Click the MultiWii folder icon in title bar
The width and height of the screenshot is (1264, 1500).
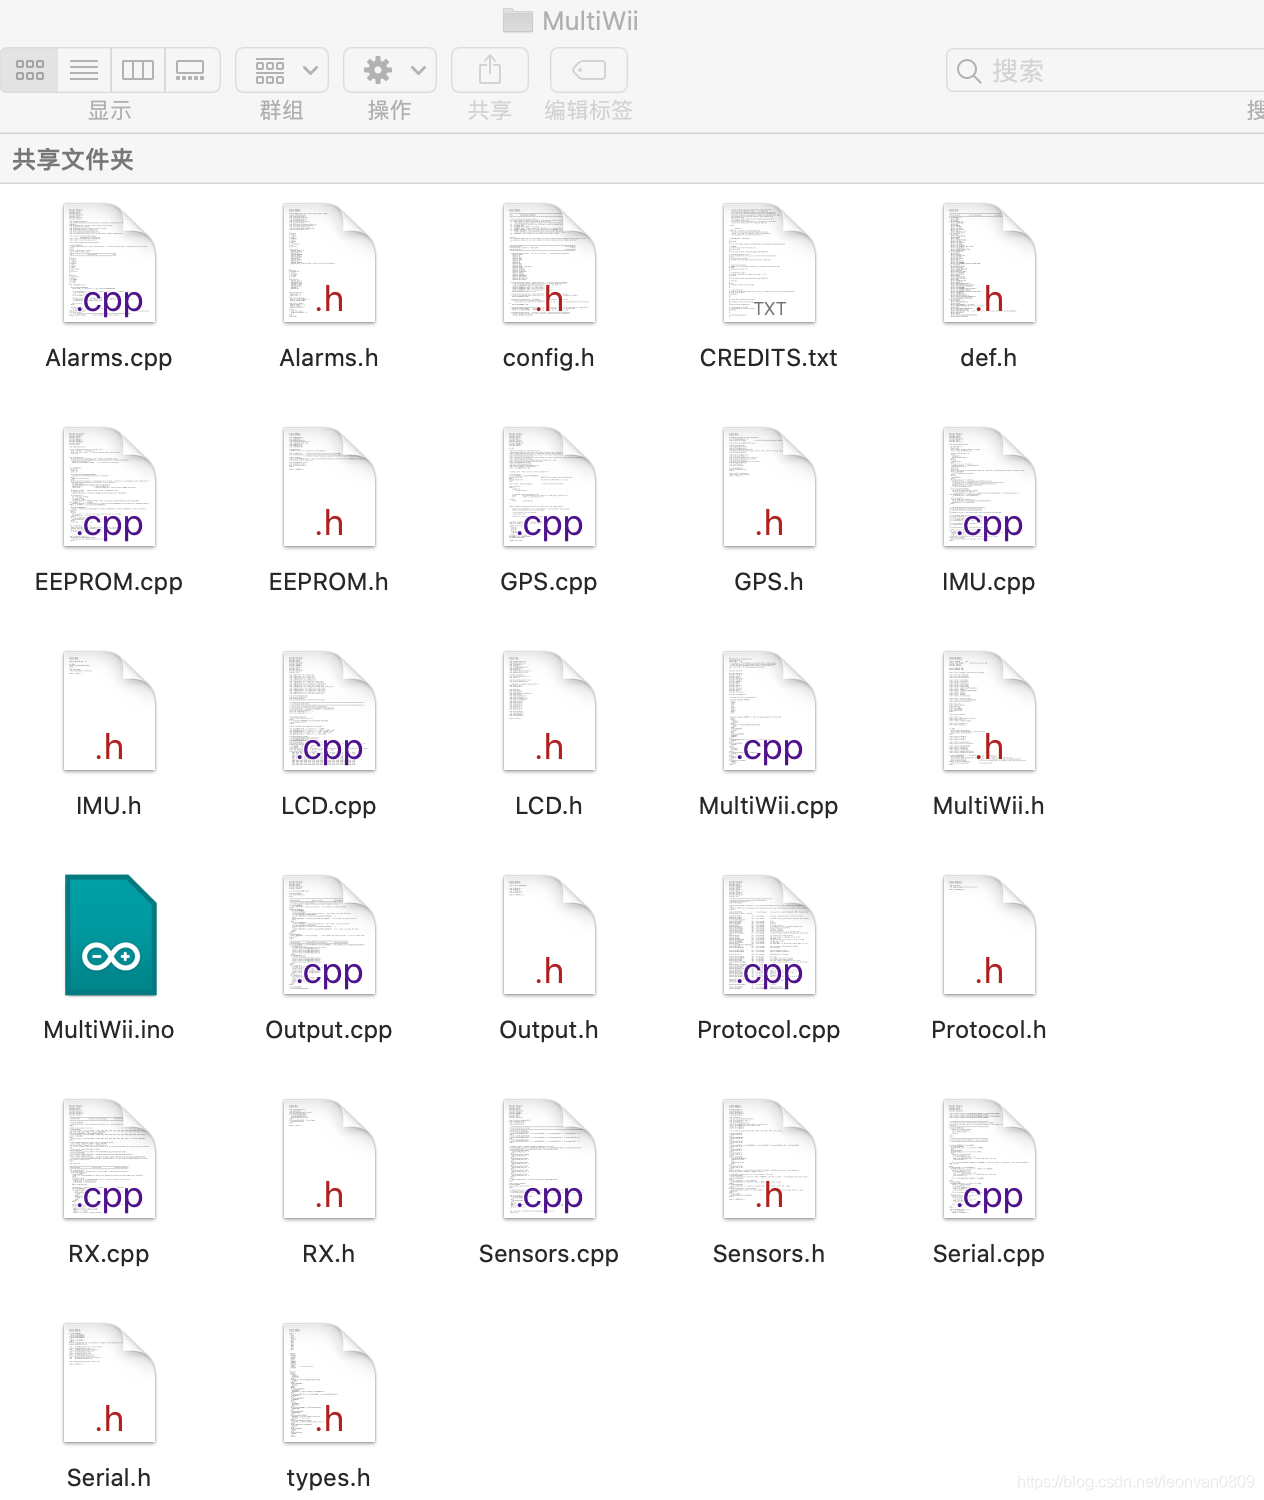point(517,20)
